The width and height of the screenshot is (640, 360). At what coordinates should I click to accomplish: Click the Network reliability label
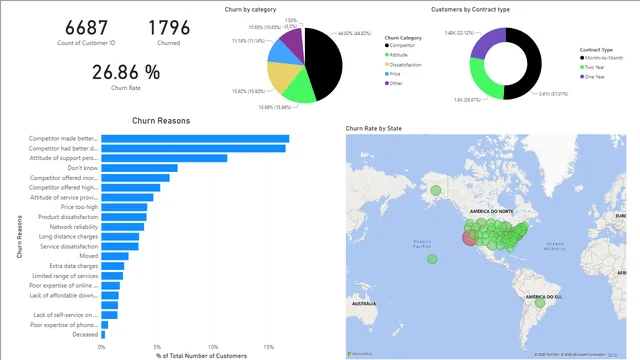pyautogui.click(x=74, y=227)
